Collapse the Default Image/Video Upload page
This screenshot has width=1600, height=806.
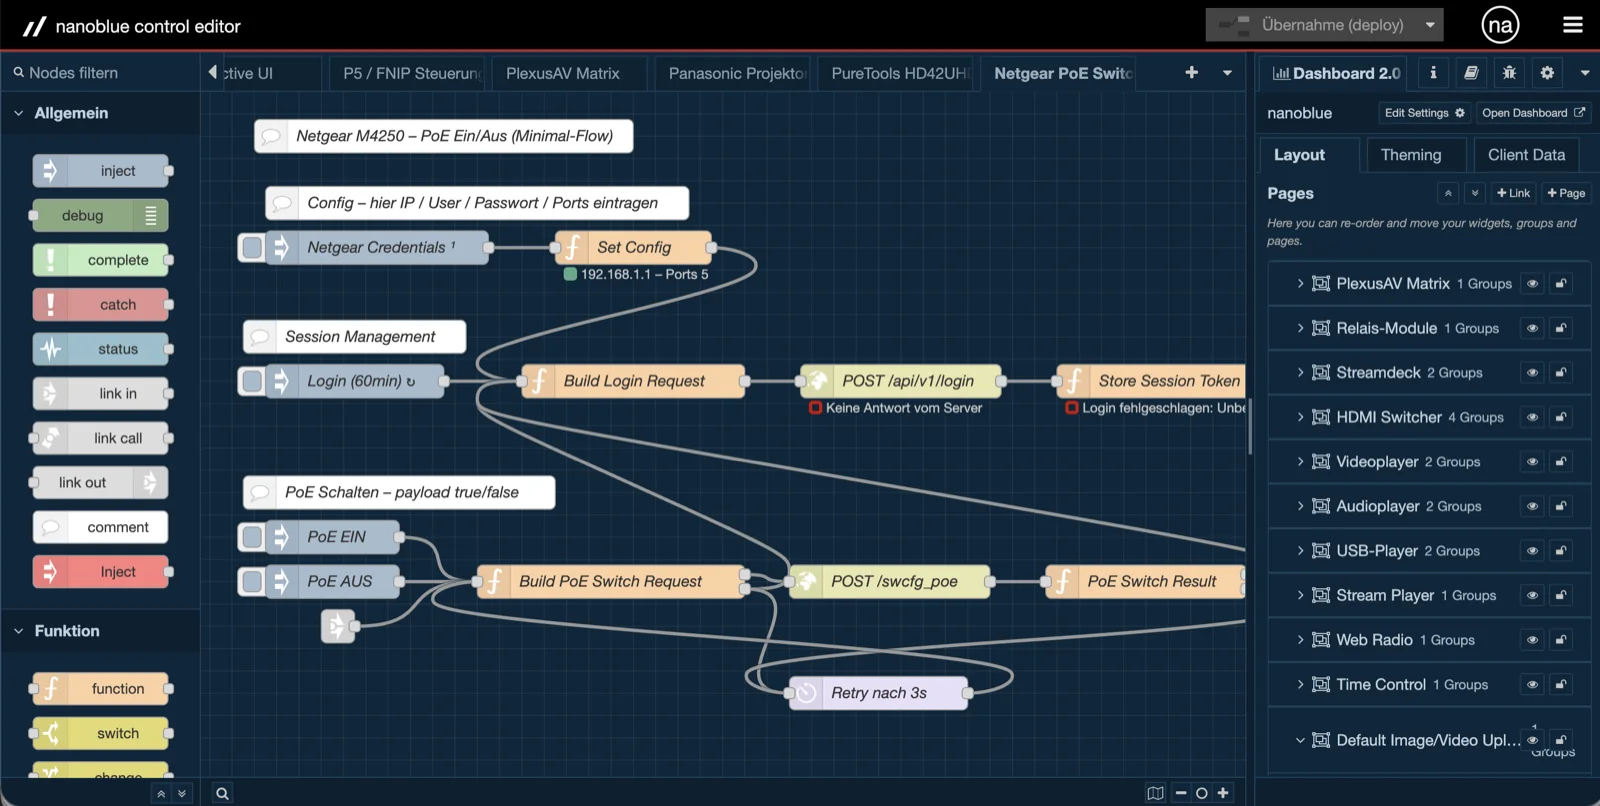click(1300, 740)
